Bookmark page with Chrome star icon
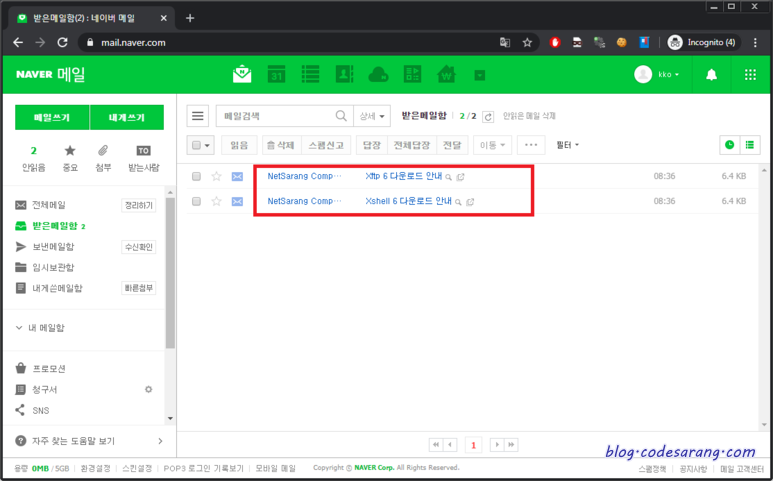This screenshot has height=481, width=773. (527, 42)
